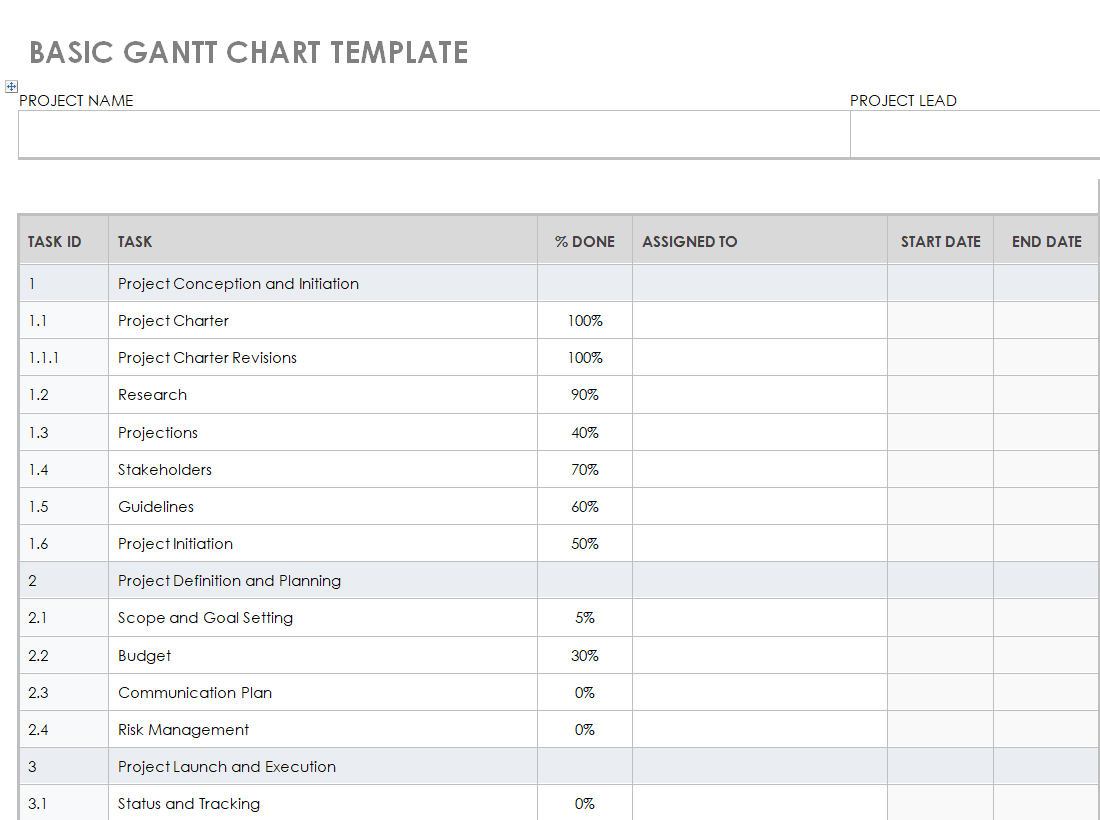1100x820 pixels.
Task: Select Project Definition and Planning cell
Action: pos(323,581)
